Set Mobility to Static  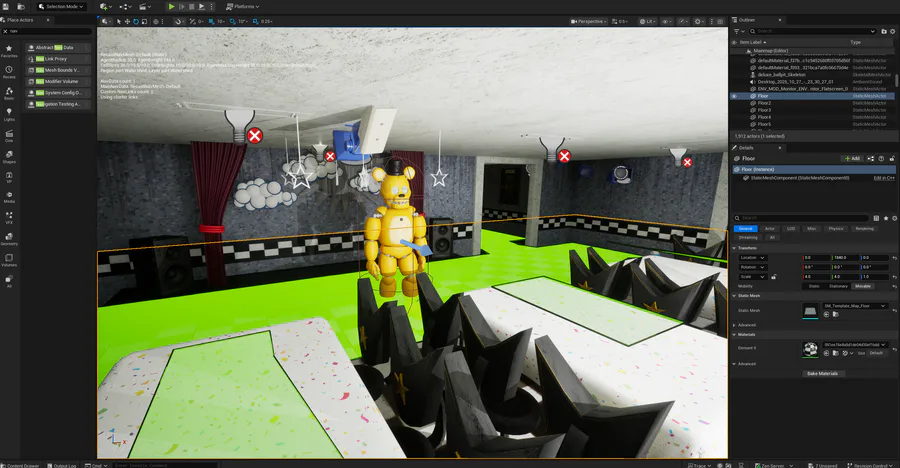pyautogui.click(x=814, y=286)
